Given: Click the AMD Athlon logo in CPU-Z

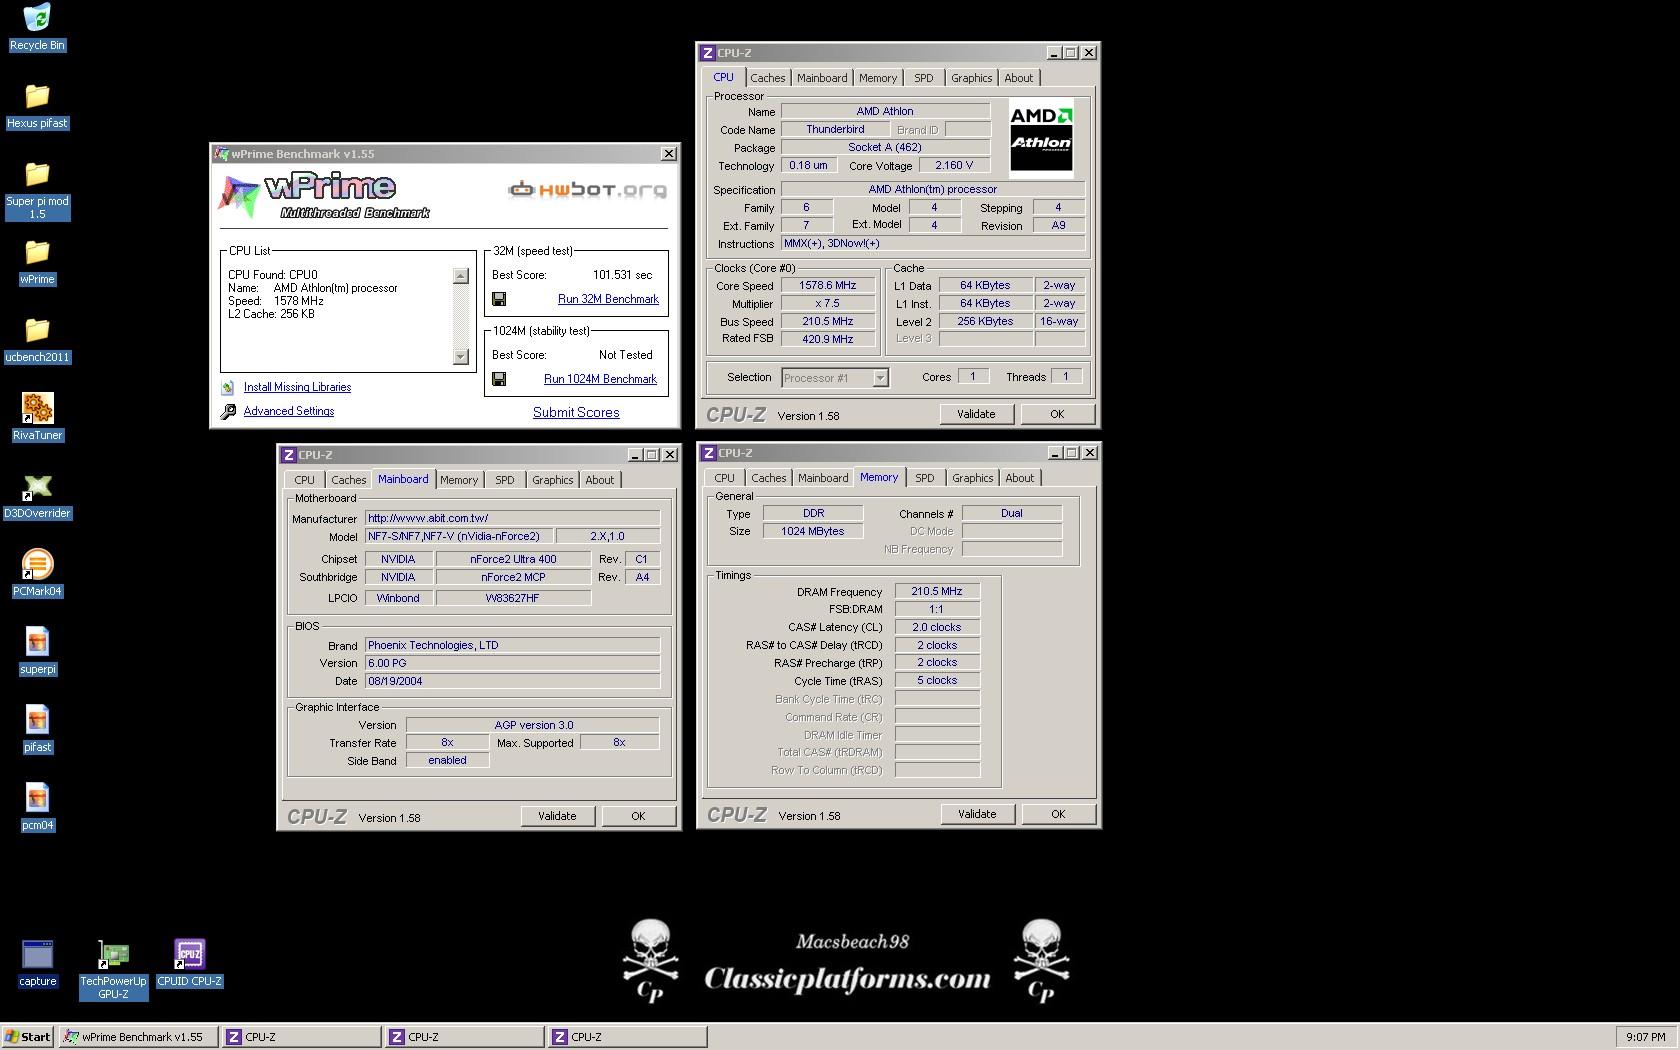Looking at the screenshot, I should pyautogui.click(x=1041, y=138).
